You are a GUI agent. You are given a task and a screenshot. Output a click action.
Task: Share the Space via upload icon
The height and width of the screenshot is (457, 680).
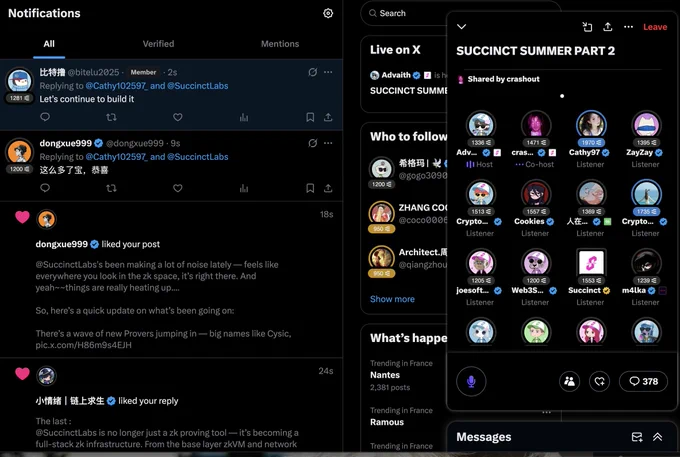608,27
